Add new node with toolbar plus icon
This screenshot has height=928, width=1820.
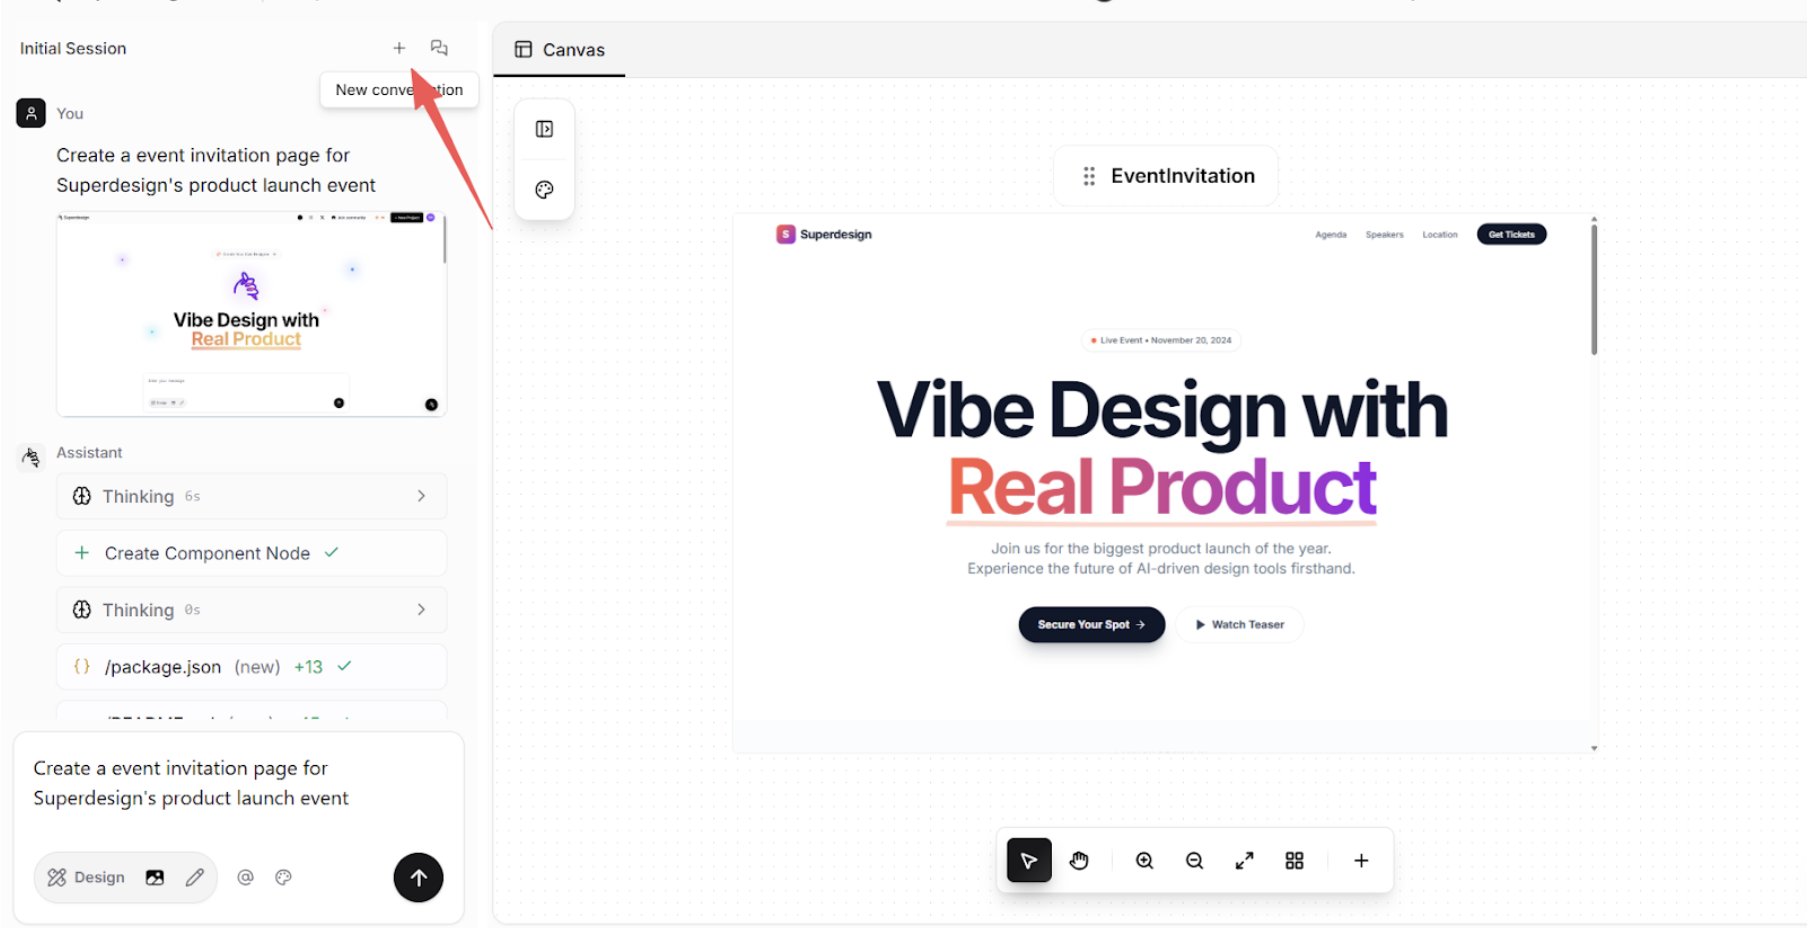click(x=1361, y=860)
